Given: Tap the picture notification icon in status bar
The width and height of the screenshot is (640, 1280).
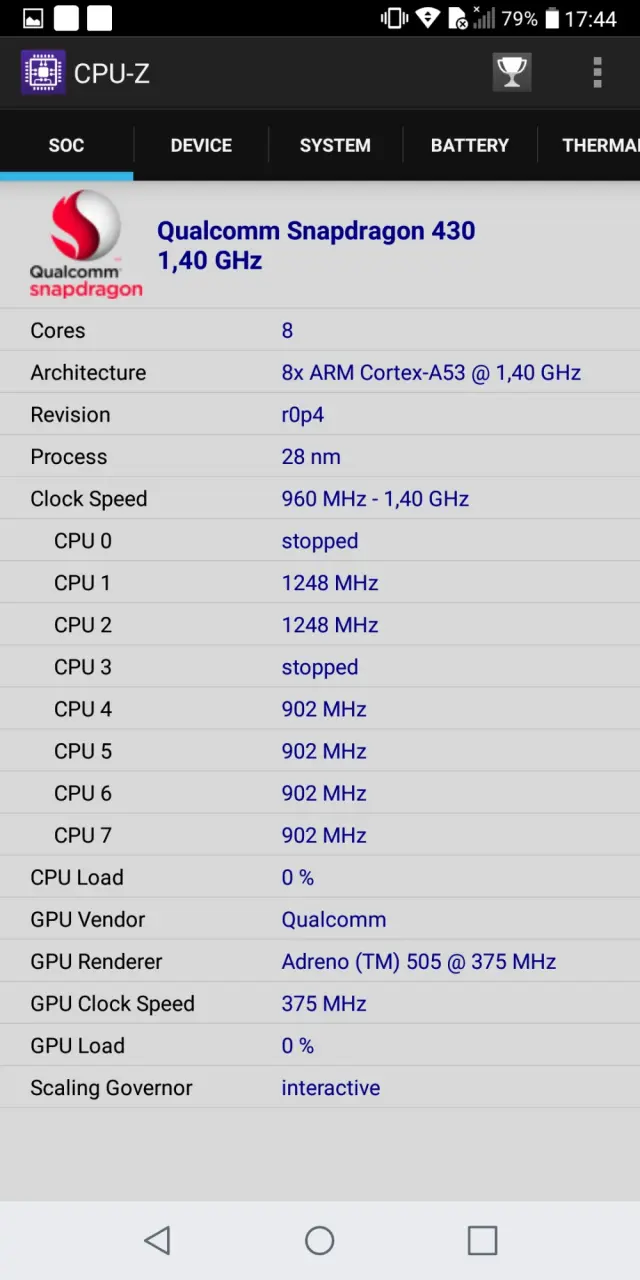Looking at the screenshot, I should [x=33, y=18].
